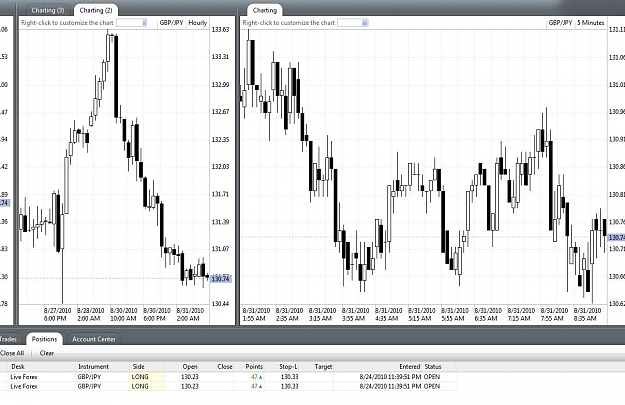625x405 pixels.
Task: Click the first row's OPEN status
Action: coord(432,377)
